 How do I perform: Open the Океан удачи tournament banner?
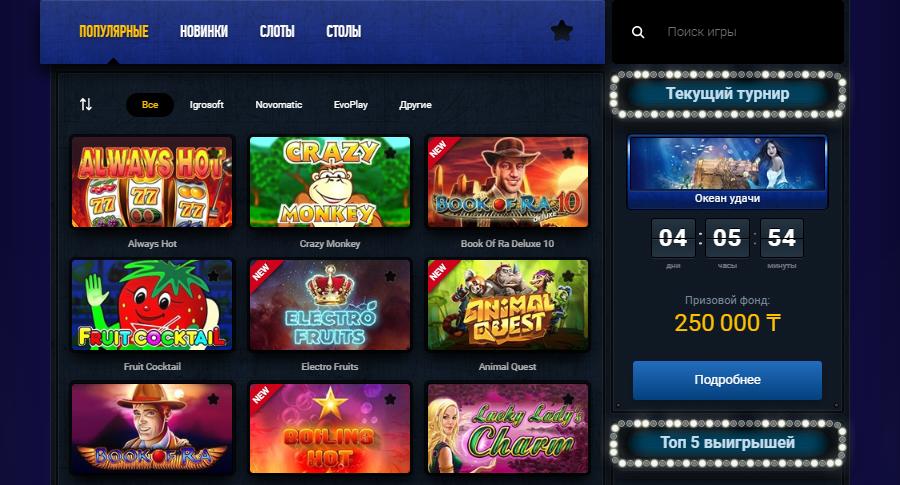(727, 172)
